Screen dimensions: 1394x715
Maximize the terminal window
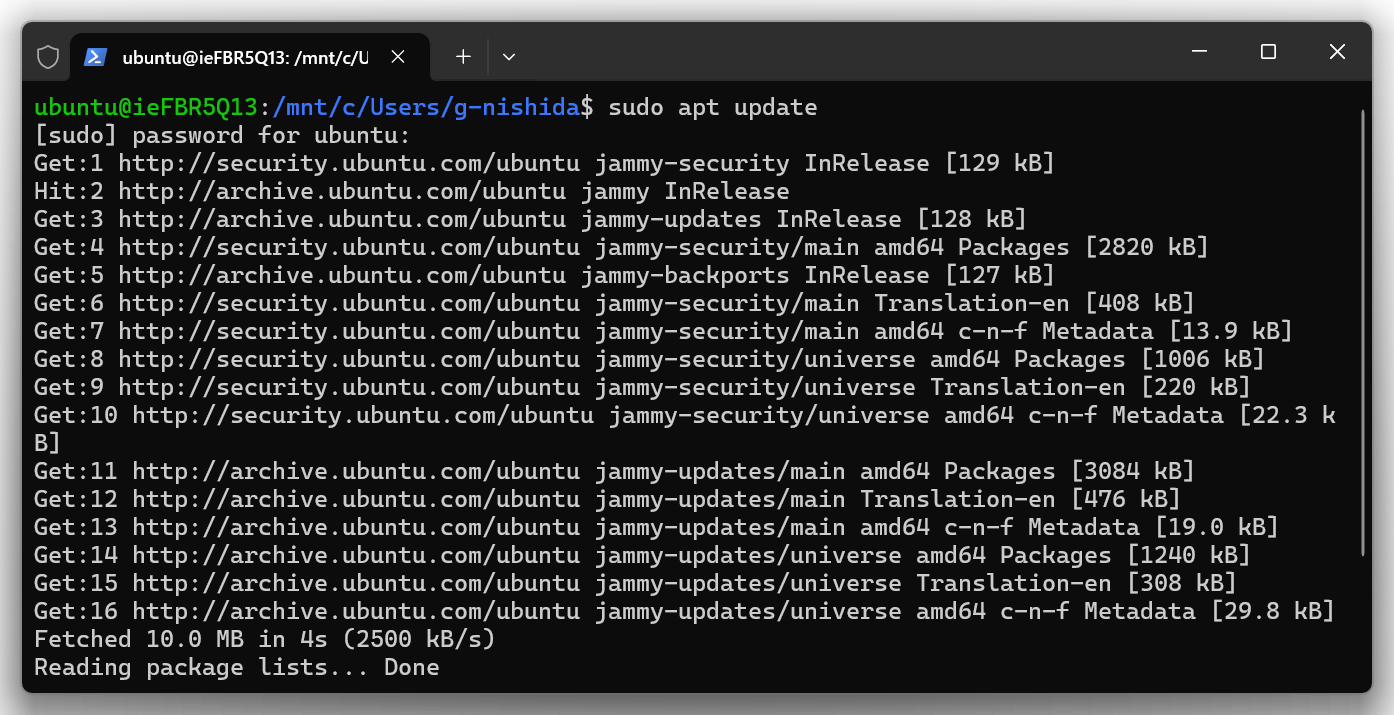coord(1268,52)
